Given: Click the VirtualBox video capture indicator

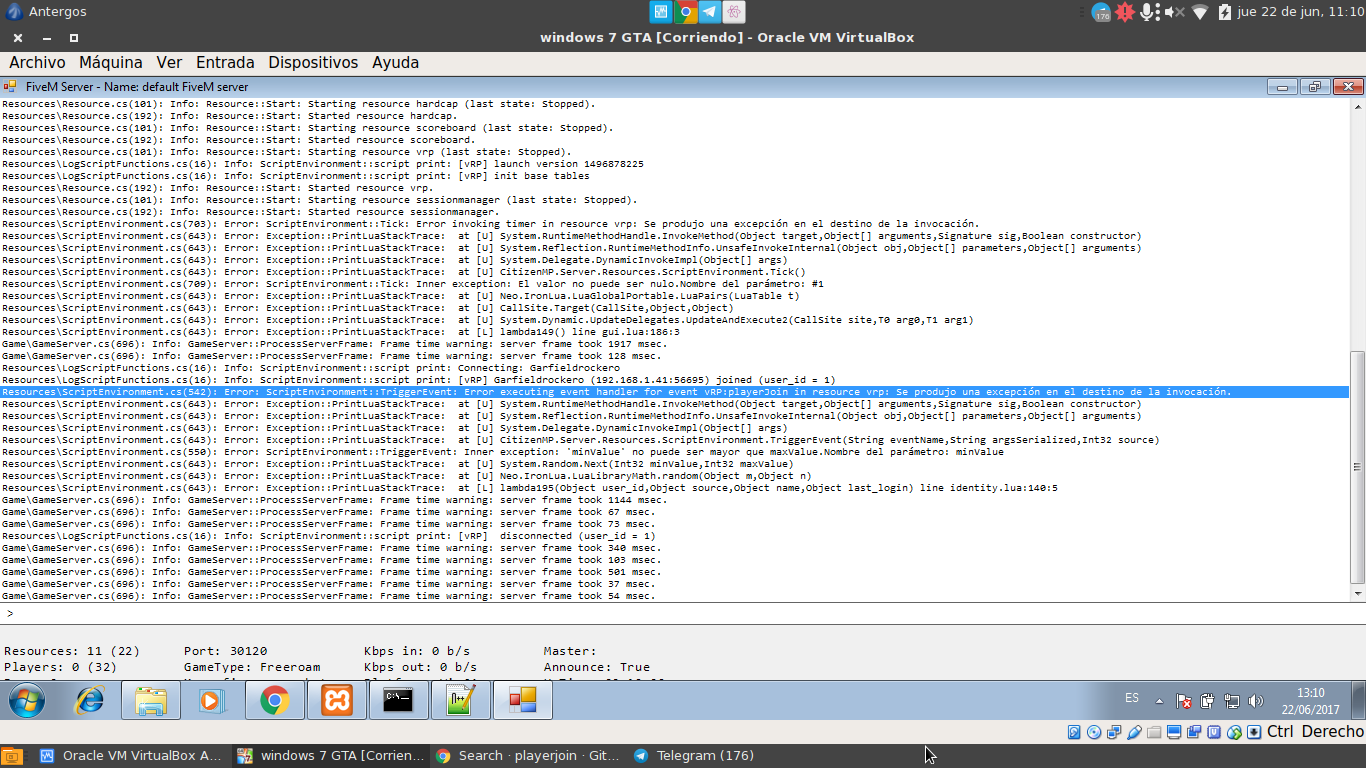Looking at the screenshot, I should [x=1194, y=732].
